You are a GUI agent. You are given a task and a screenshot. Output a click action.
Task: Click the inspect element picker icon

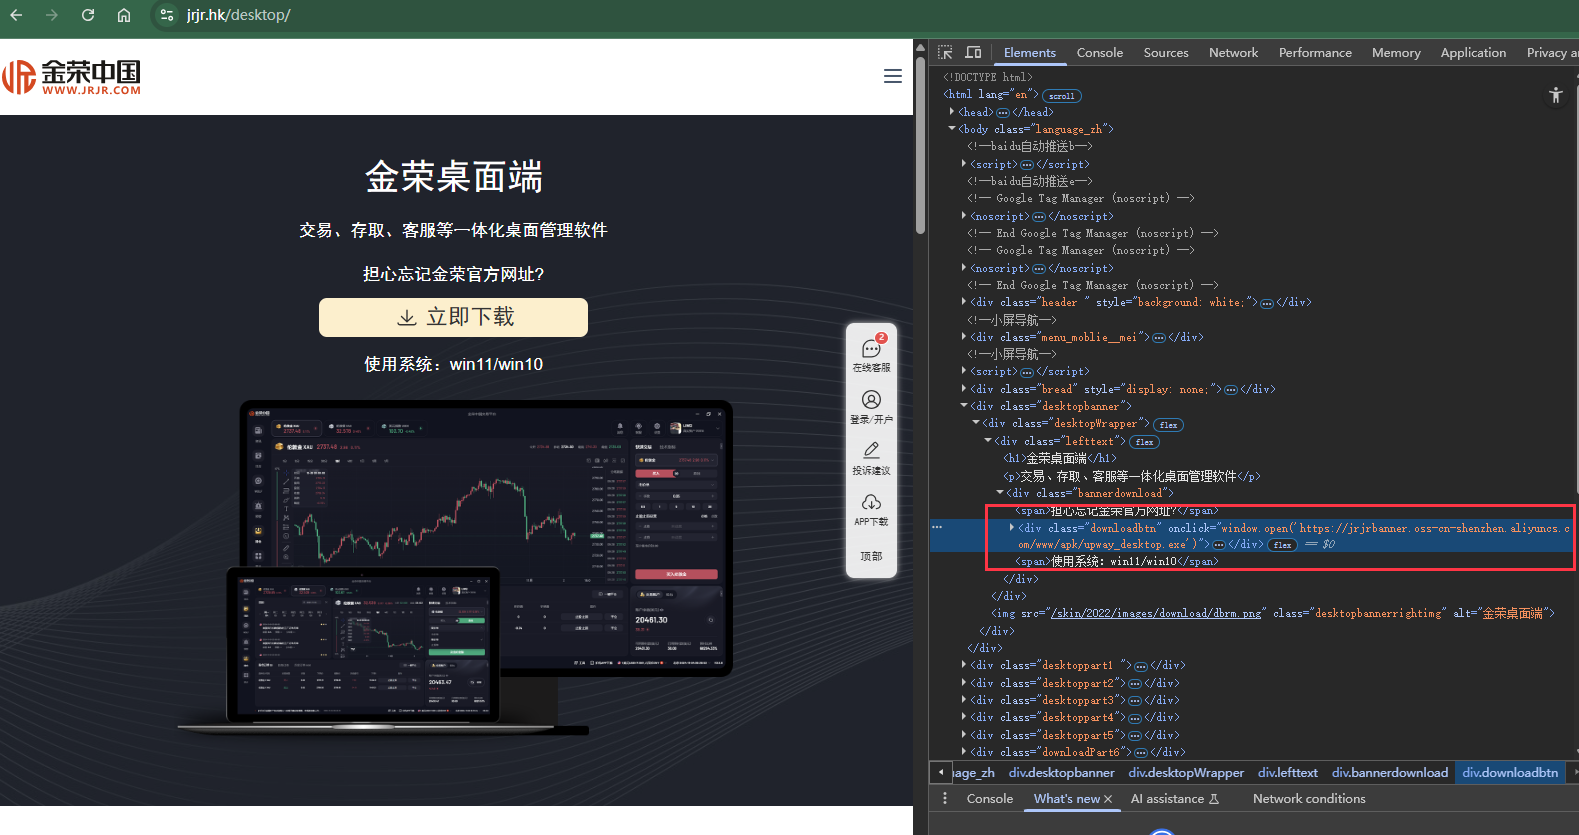[945, 52]
